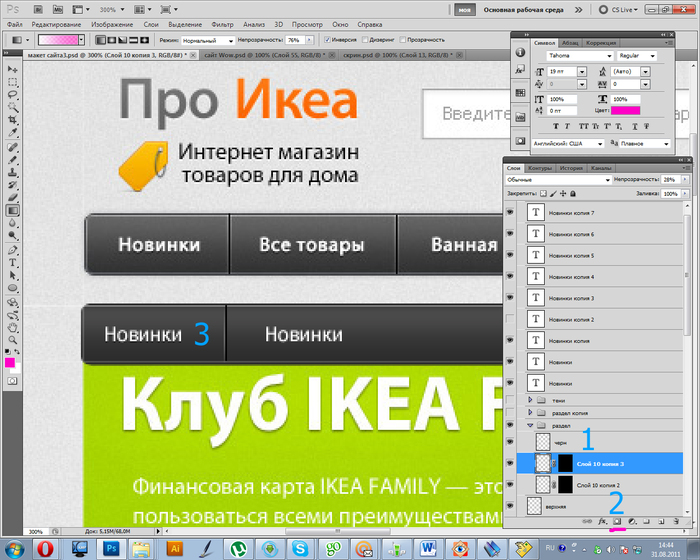Open the CS Live button
Viewport: 700px width, 560px height.
[618, 9]
